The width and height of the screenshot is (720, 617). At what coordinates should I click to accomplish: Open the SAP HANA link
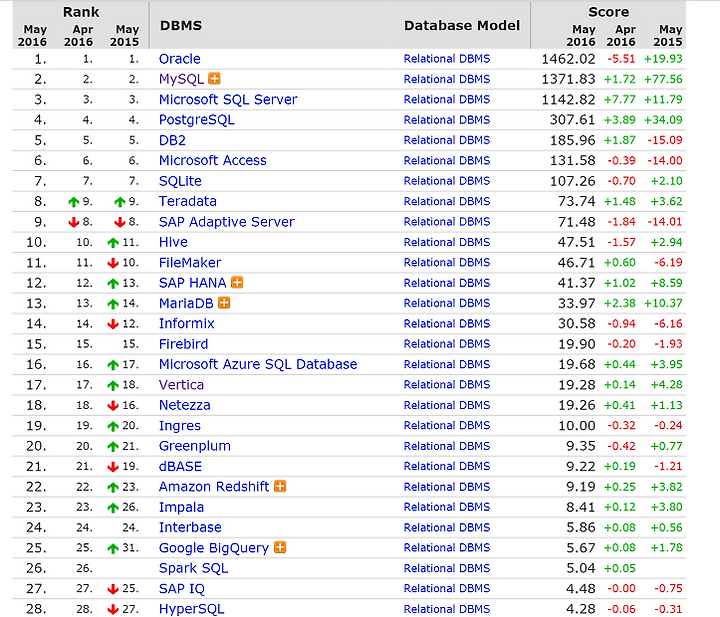tap(192, 283)
